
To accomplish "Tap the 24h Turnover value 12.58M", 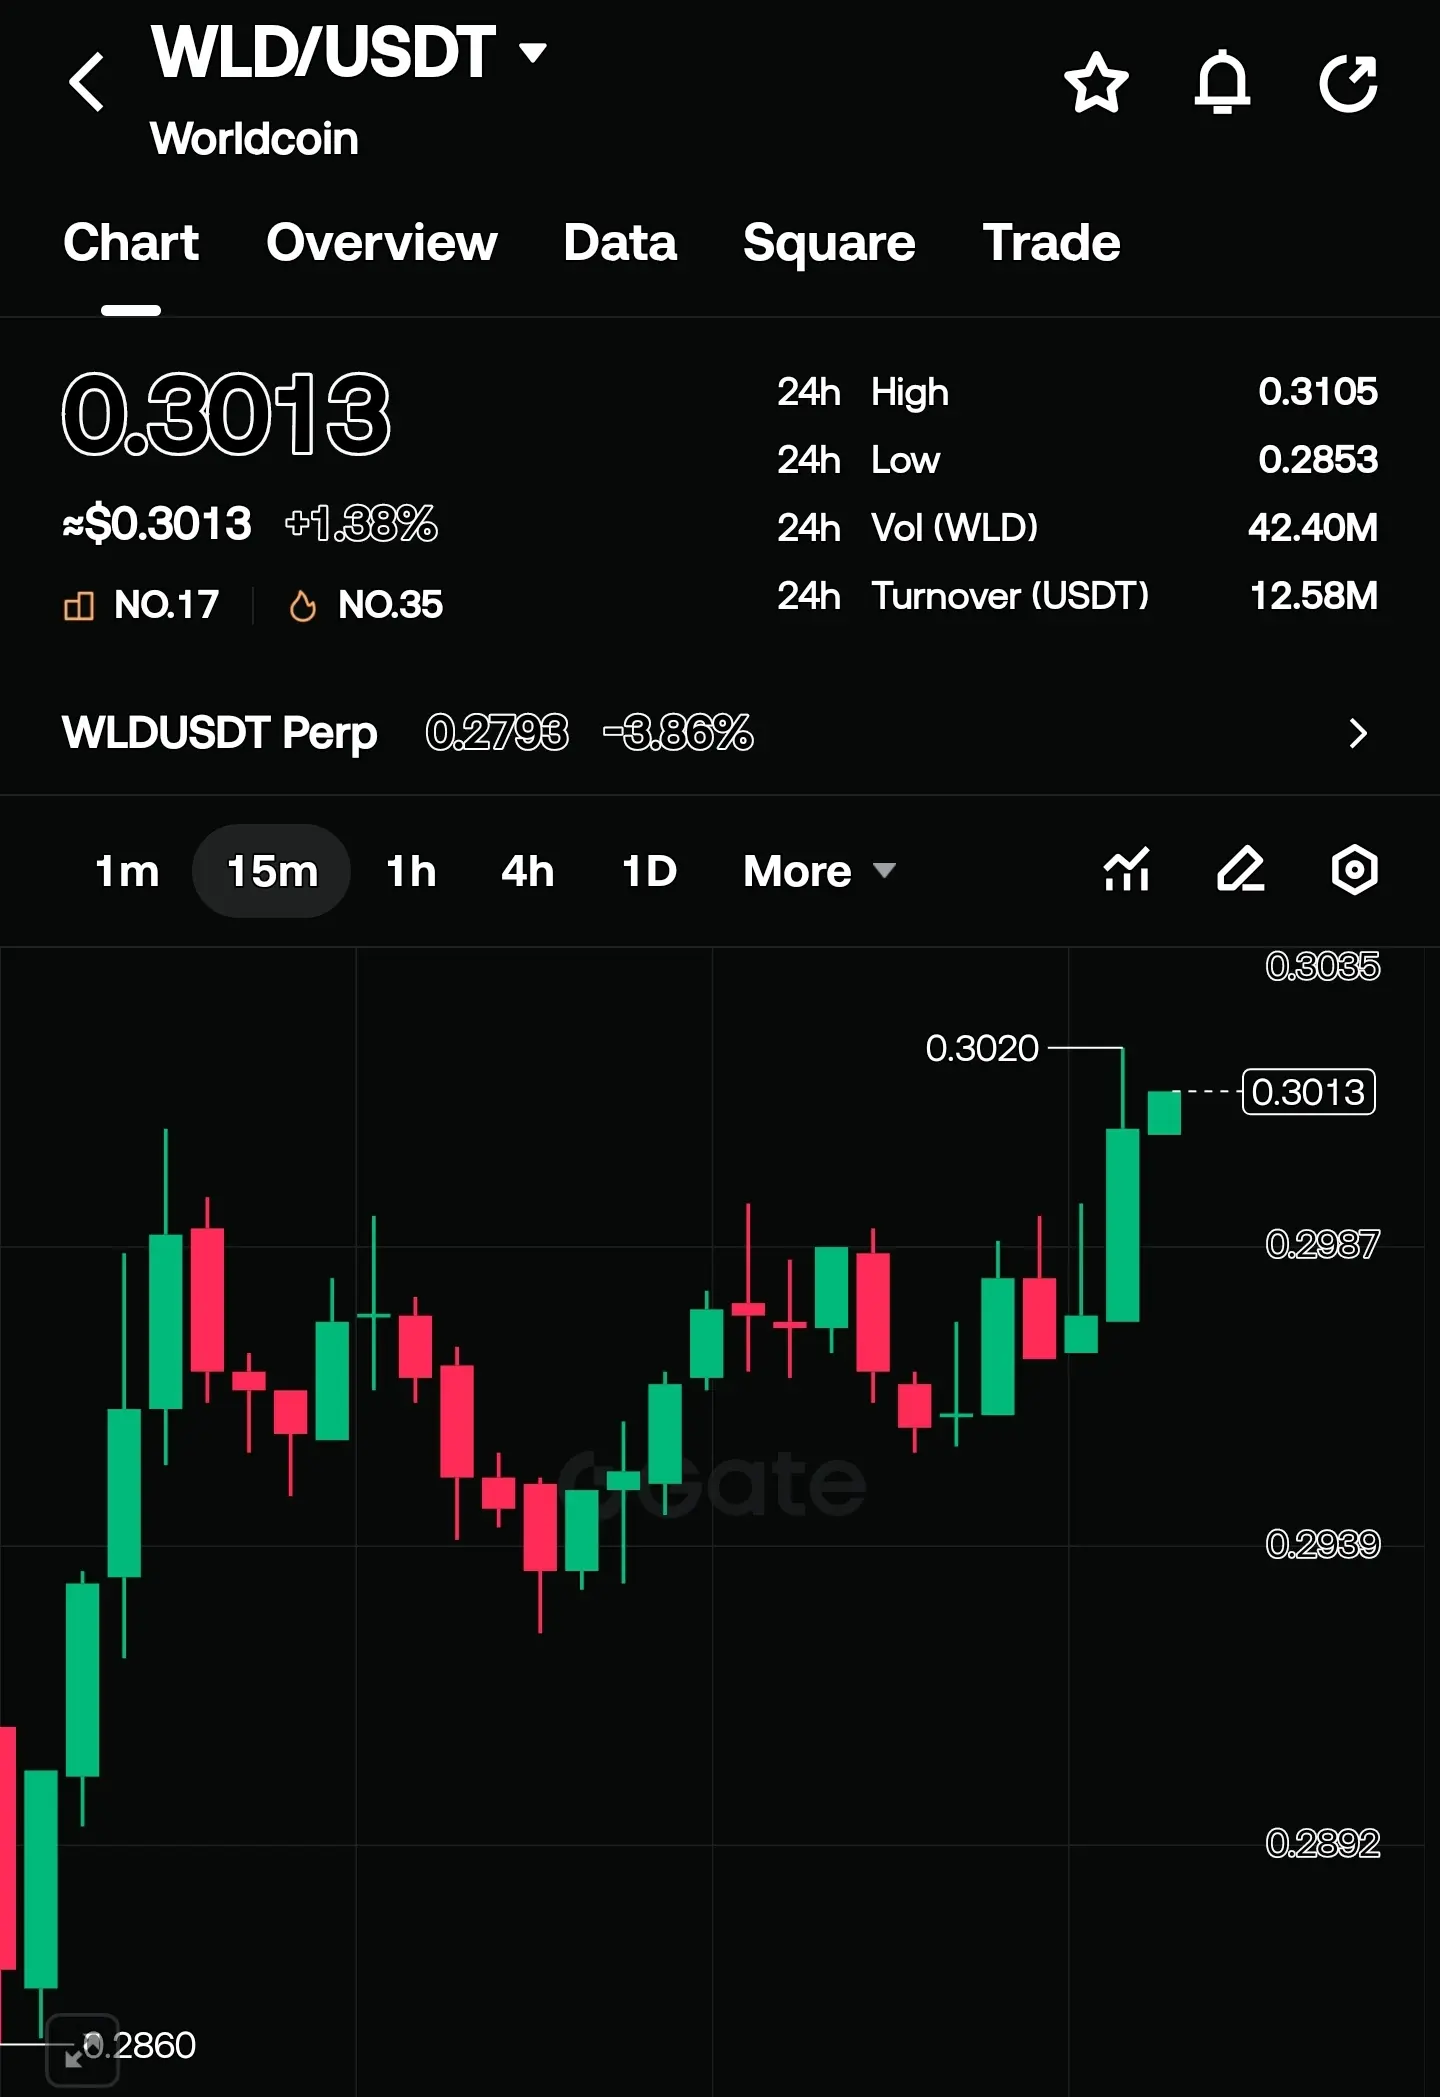I will coord(1314,596).
